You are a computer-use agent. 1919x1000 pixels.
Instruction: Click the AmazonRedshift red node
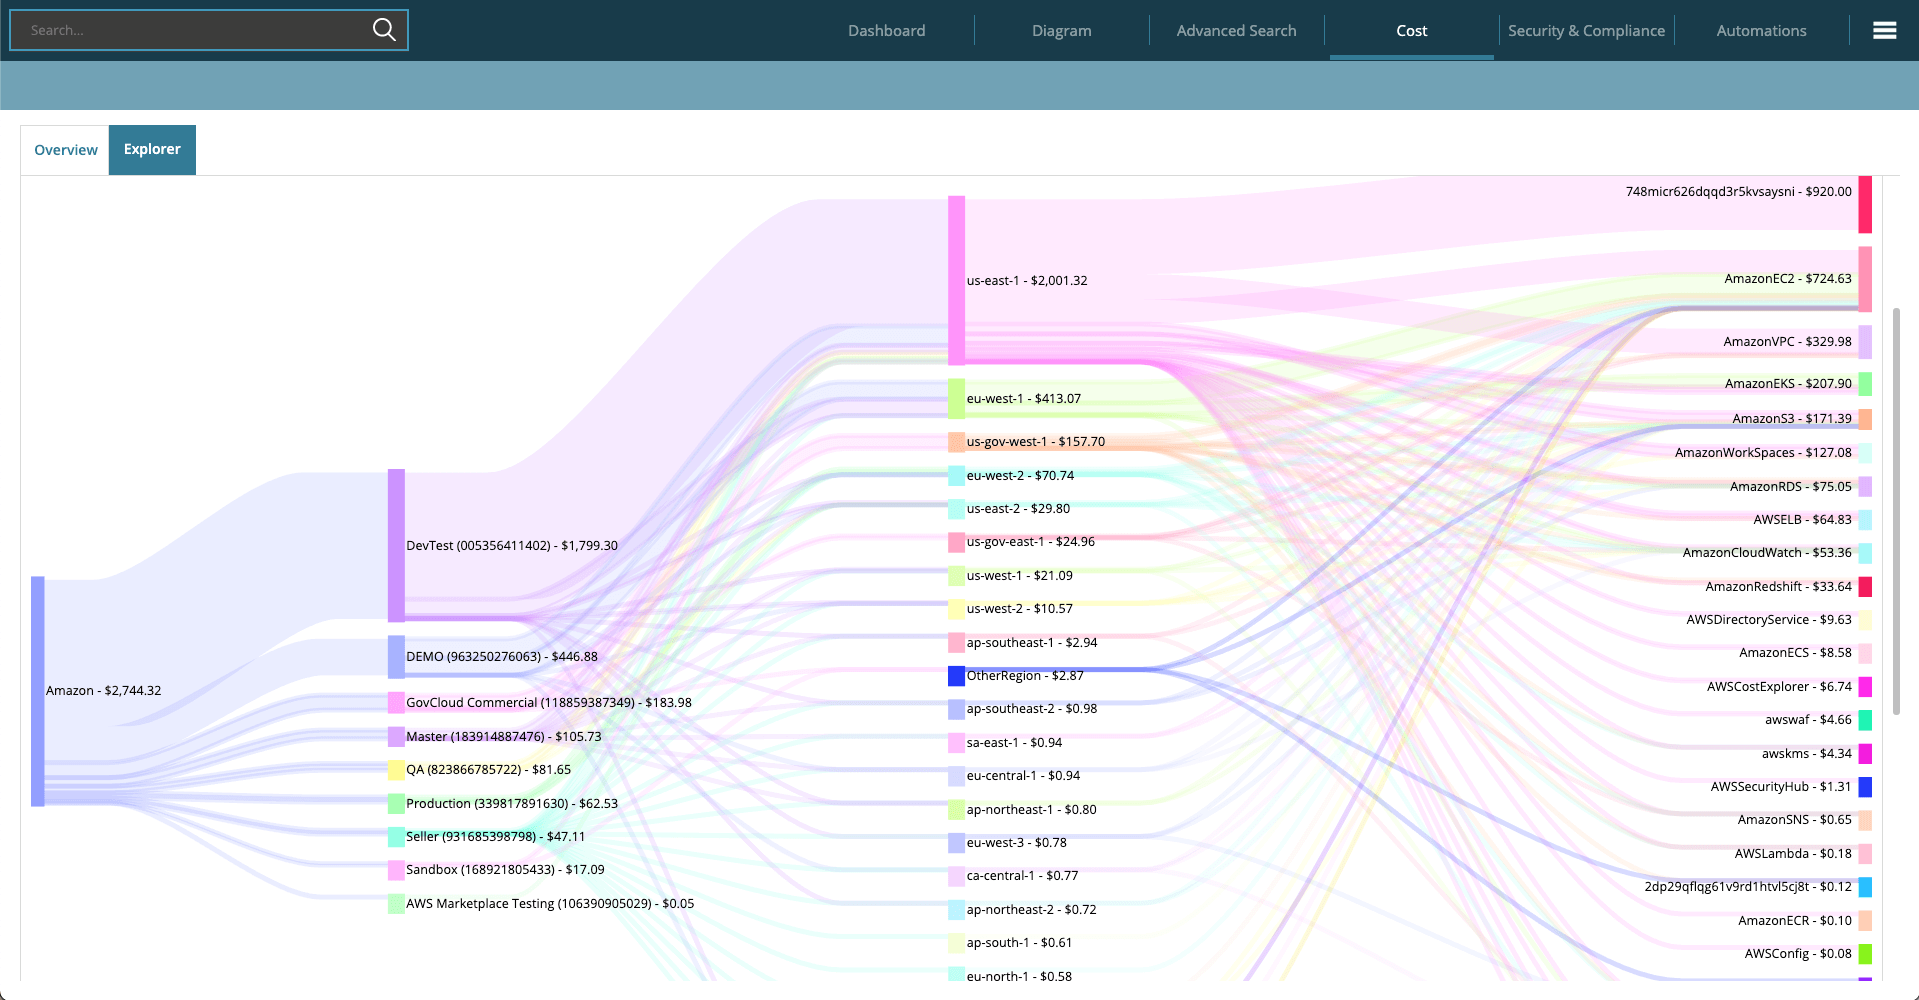pos(1865,587)
